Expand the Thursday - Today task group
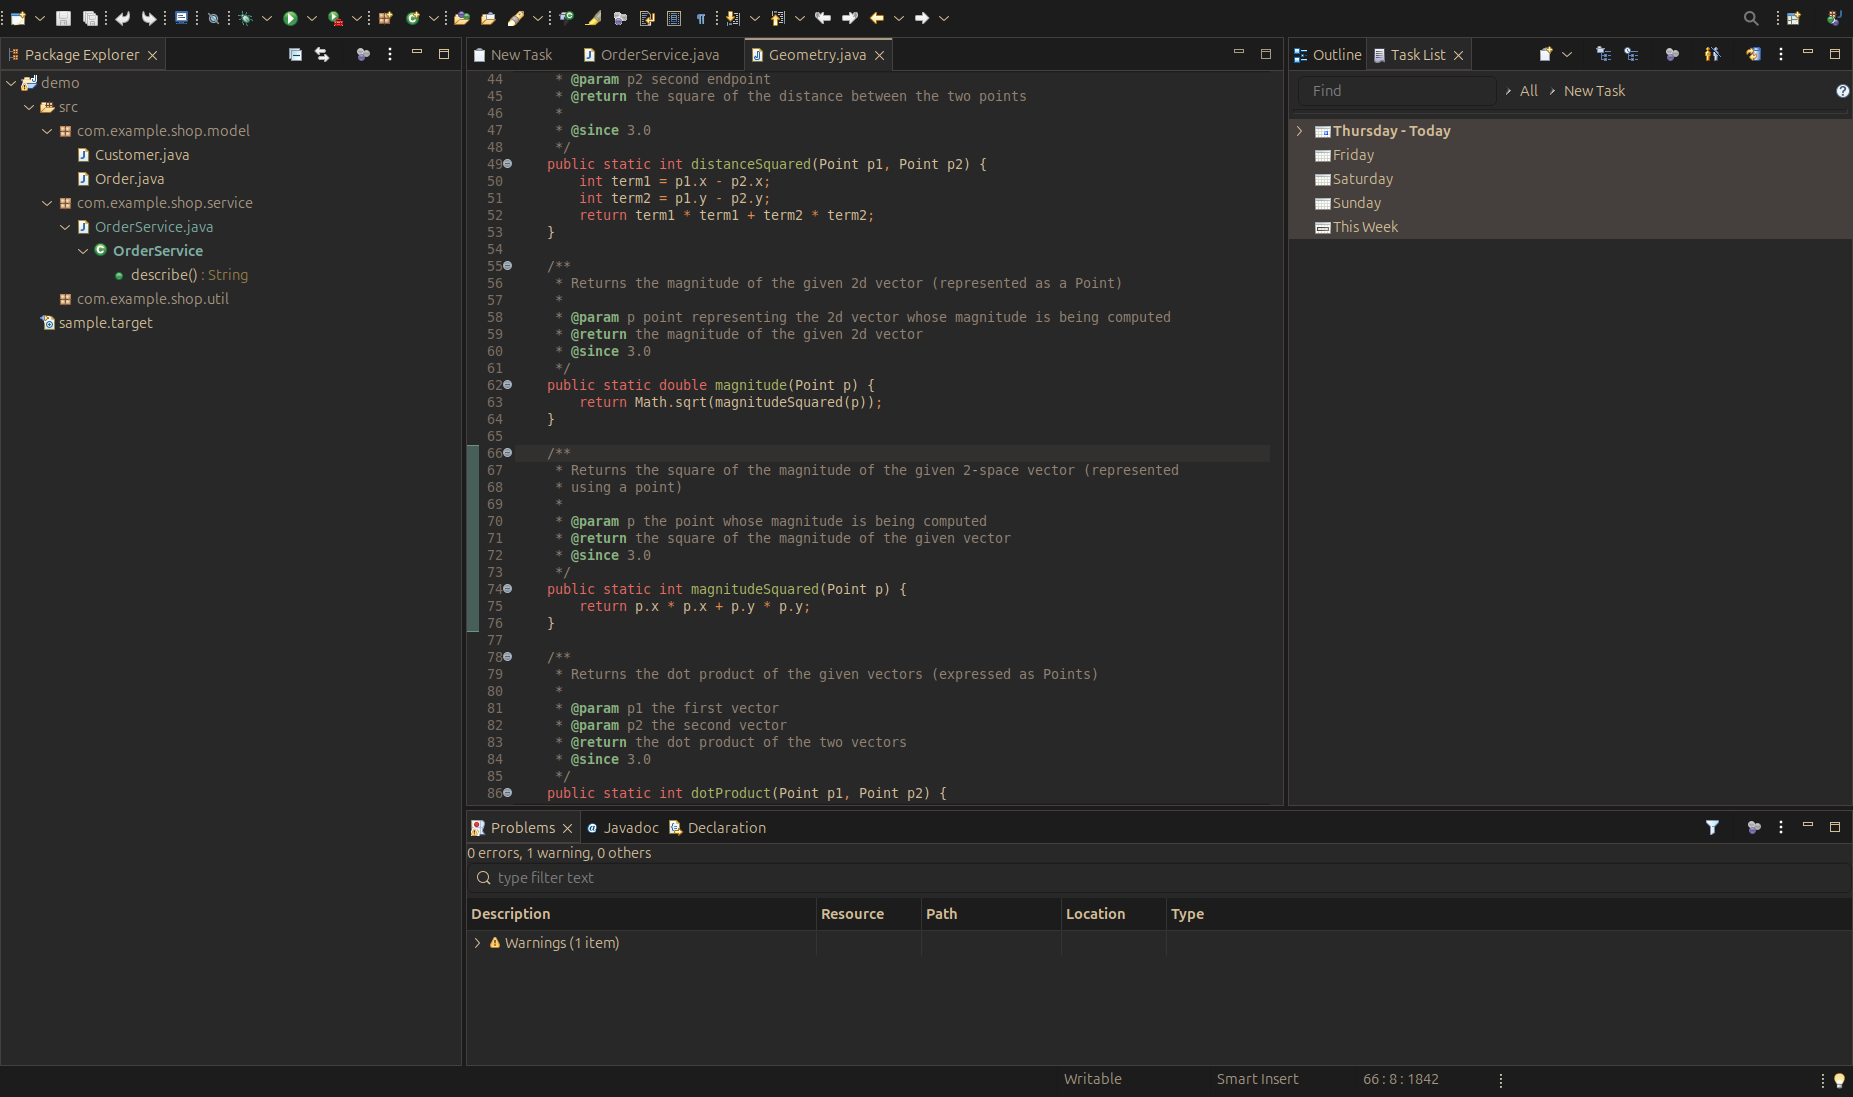The width and height of the screenshot is (1853, 1097). [1300, 131]
